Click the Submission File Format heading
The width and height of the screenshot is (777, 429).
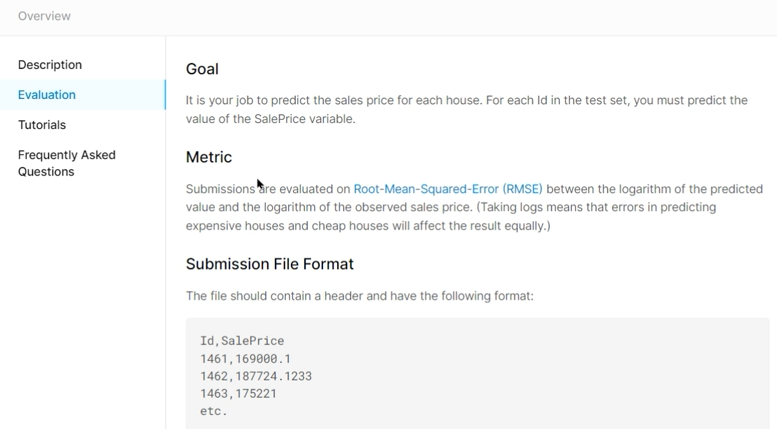point(270,264)
